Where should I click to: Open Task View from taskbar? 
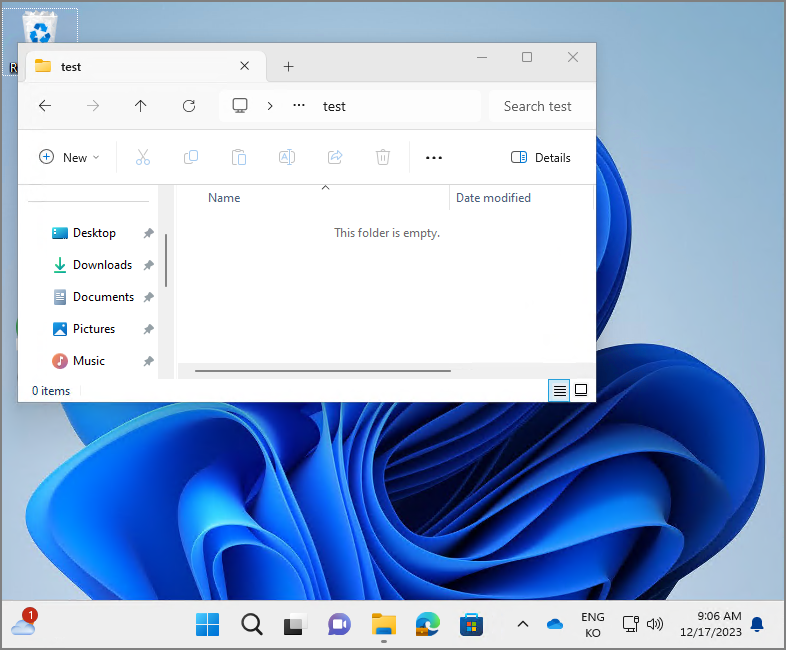pyautogui.click(x=295, y=624)
